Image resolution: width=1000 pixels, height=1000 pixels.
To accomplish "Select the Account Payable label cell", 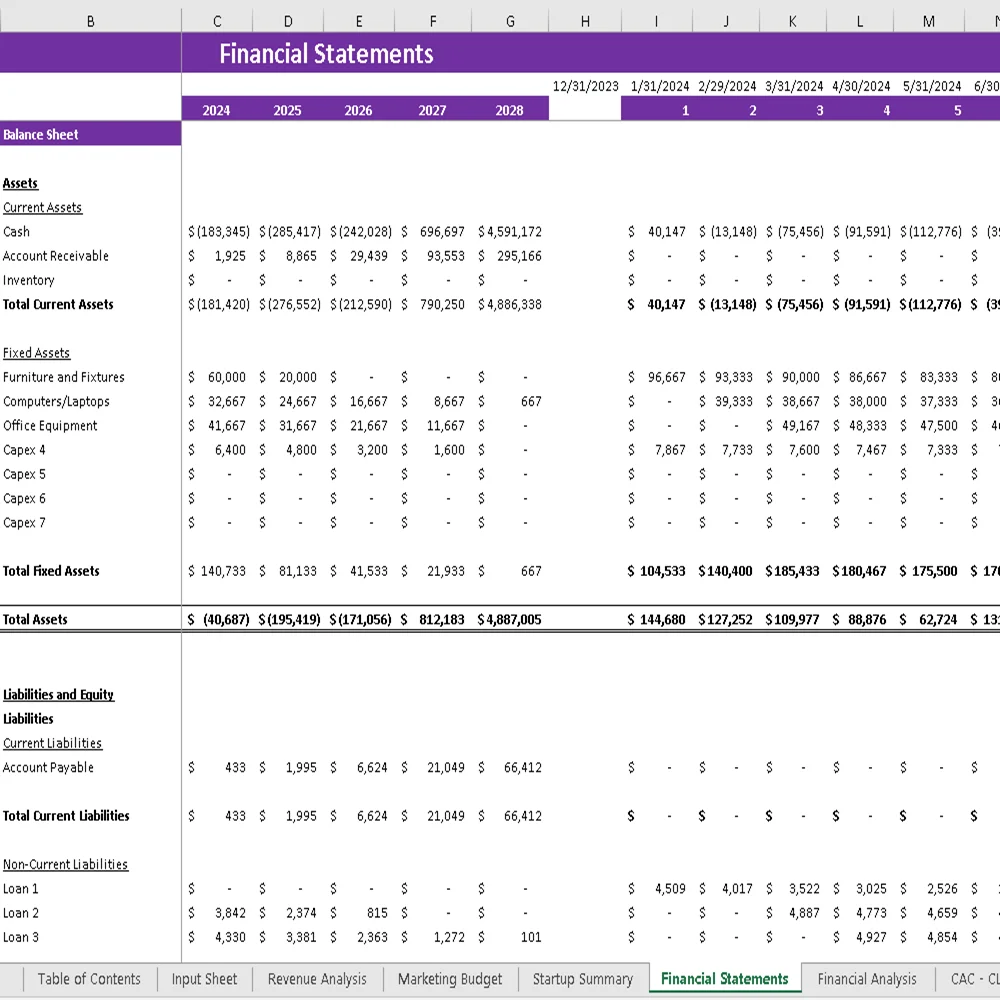I will click(43, 767).
